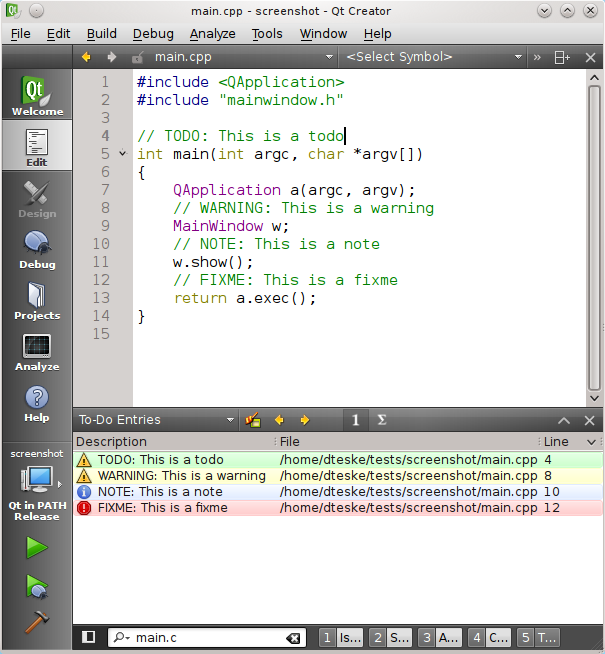Clear the locator search field
Image resolution: width=605 pixels, height=654 pixels.
[293, 638]
